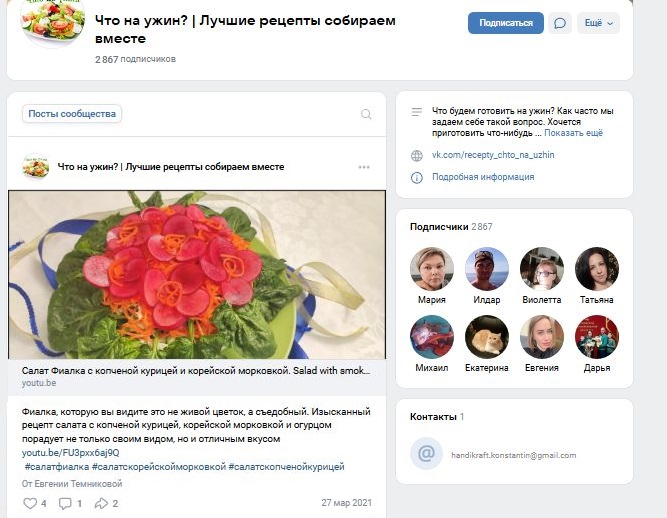Viewport: 667px width, 518px height.
Task: Expand description with Показать ещё
Action: point(573,133)
